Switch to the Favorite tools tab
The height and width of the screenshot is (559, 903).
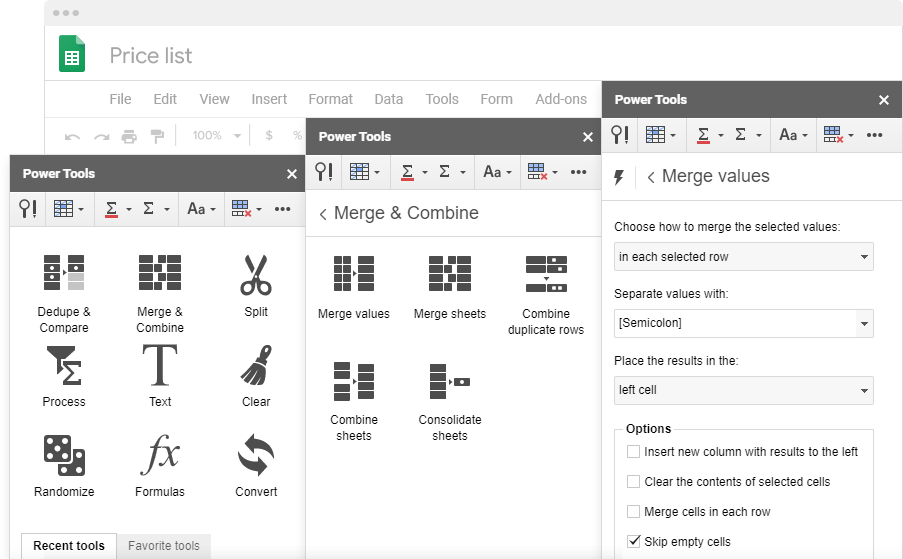pos(164,546)
